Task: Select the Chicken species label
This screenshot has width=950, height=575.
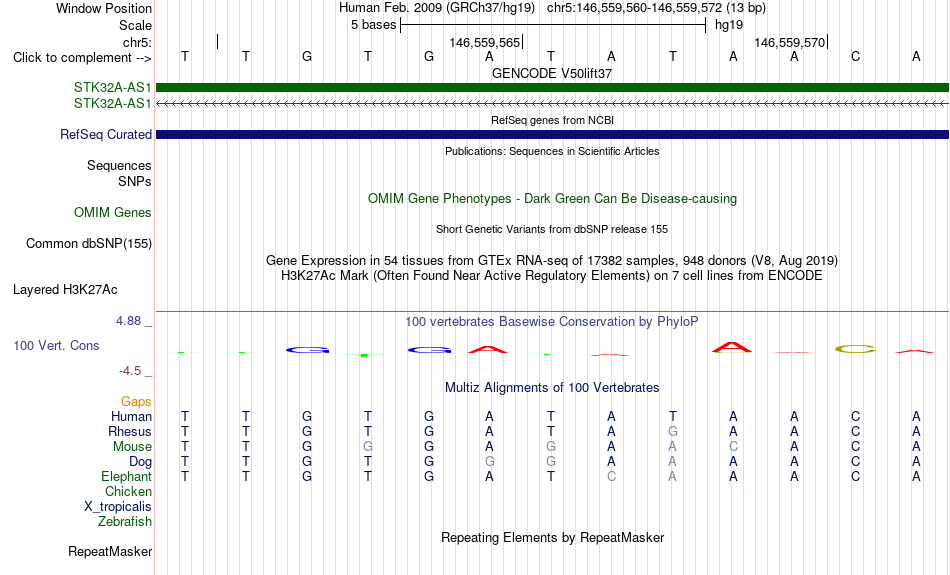Action: tap(128, 491)
